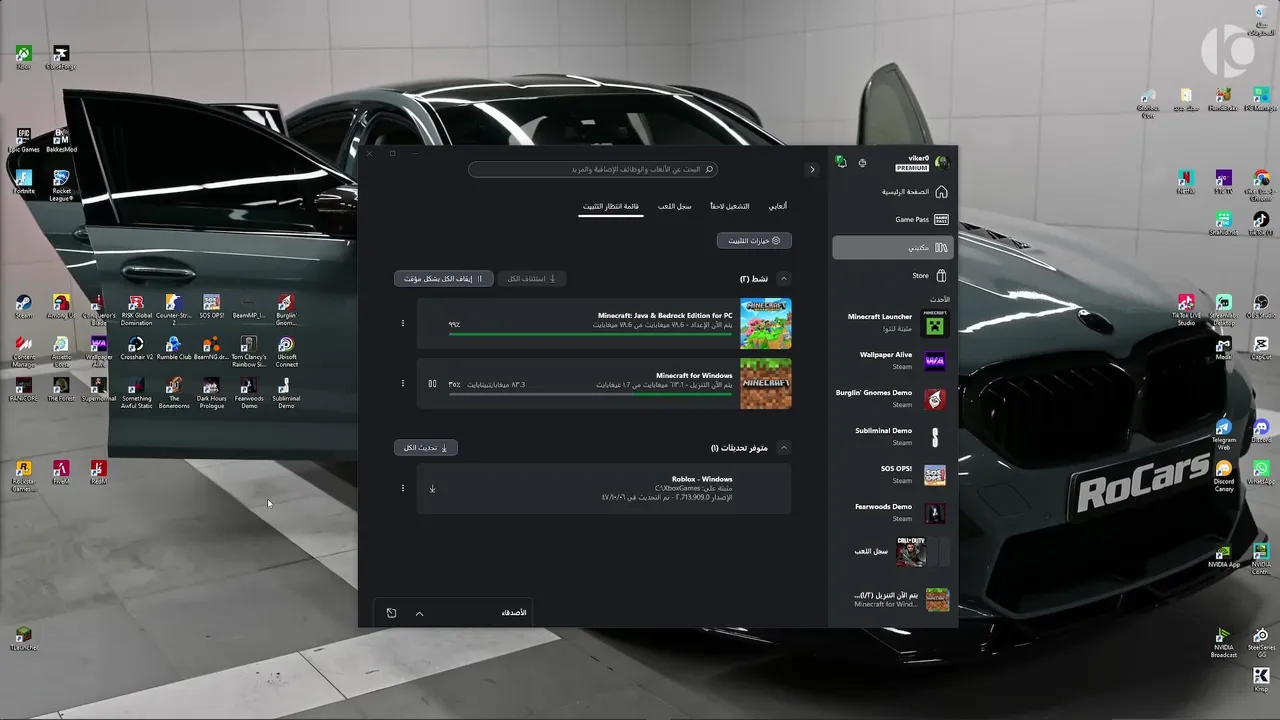Open RISK Global Domination desktop shortcut
The image size is (1280, 720).
coord(136,310)
